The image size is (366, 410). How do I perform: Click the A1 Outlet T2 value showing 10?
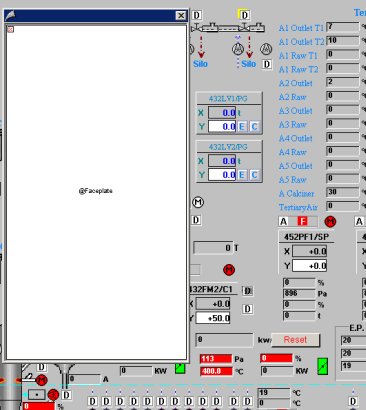343,41
